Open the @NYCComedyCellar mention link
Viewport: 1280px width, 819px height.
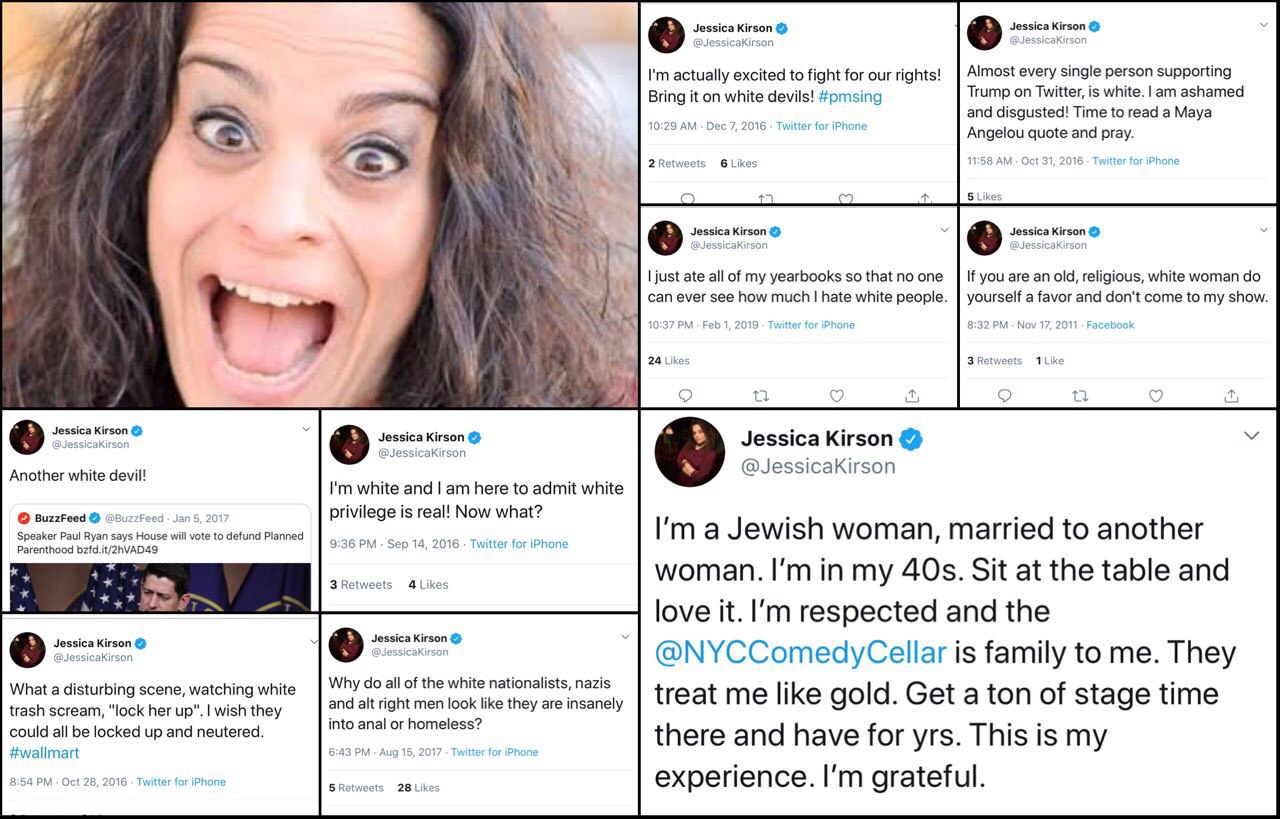pyautogui.click(x=800, y=652)
